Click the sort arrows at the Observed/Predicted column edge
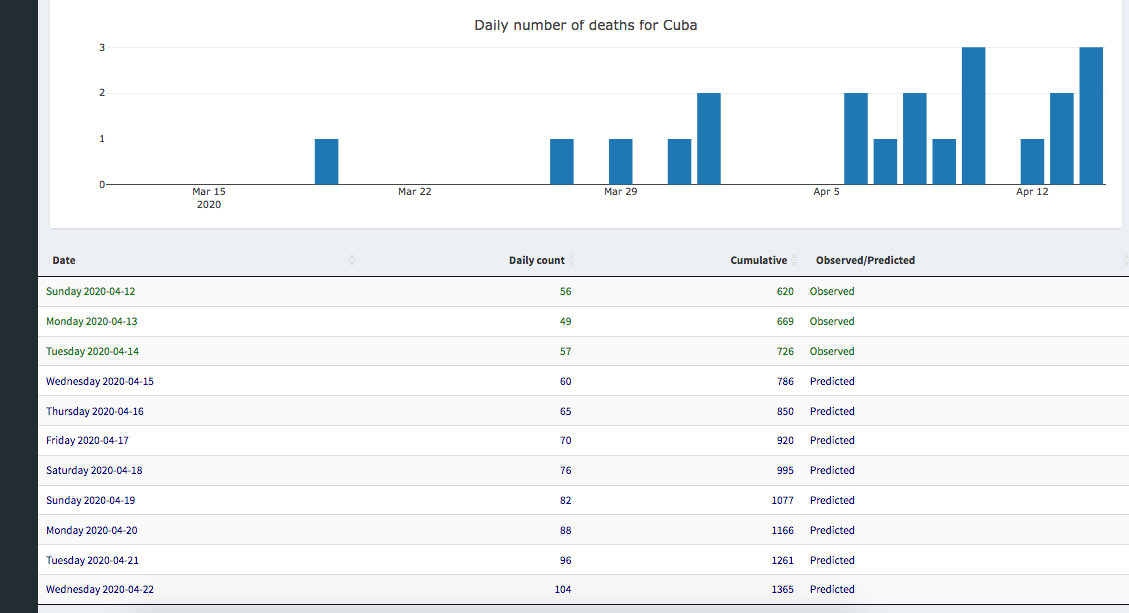Screen dimensions: 1129x613 pos(1125,260)
